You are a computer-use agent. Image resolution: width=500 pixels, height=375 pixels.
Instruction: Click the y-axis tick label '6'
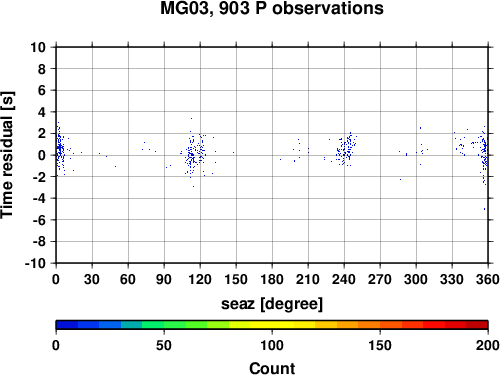pos(42,90)
